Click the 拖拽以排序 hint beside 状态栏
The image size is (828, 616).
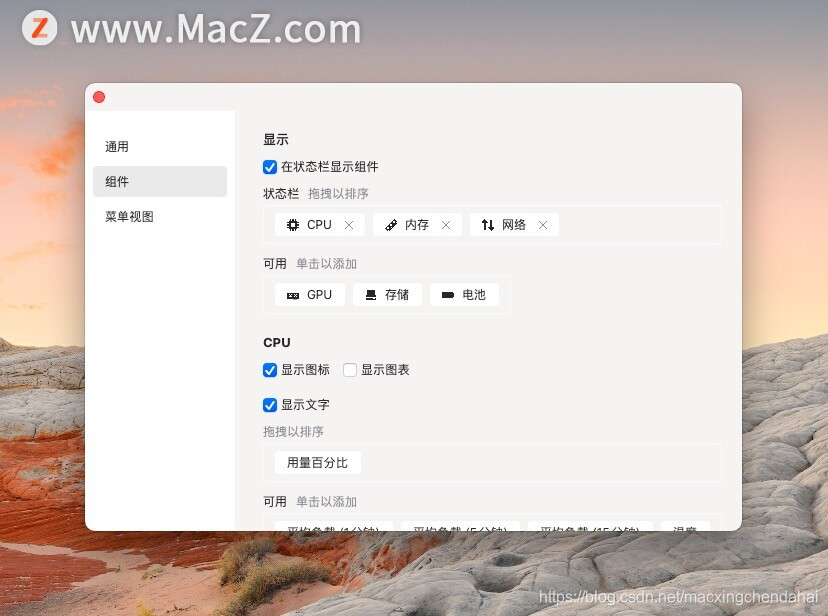(x=338, y=194)
